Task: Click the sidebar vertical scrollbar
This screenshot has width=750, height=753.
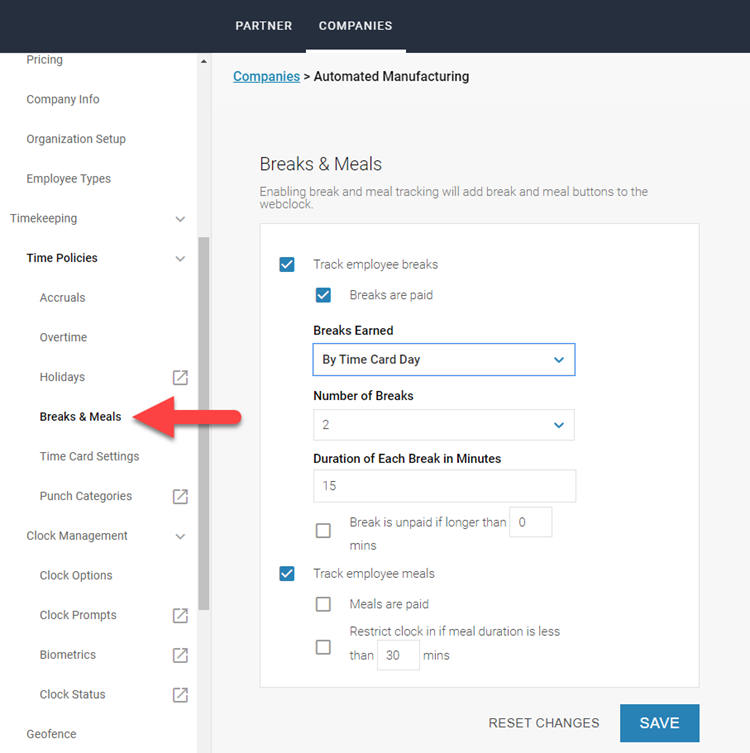Action: point(204,420)
